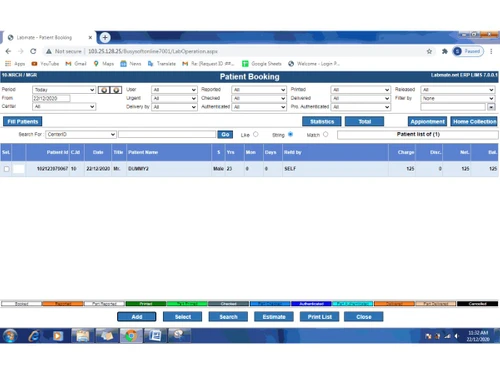Click the browser address bar URL
This screenshot has height=375, width=500.
153,51
